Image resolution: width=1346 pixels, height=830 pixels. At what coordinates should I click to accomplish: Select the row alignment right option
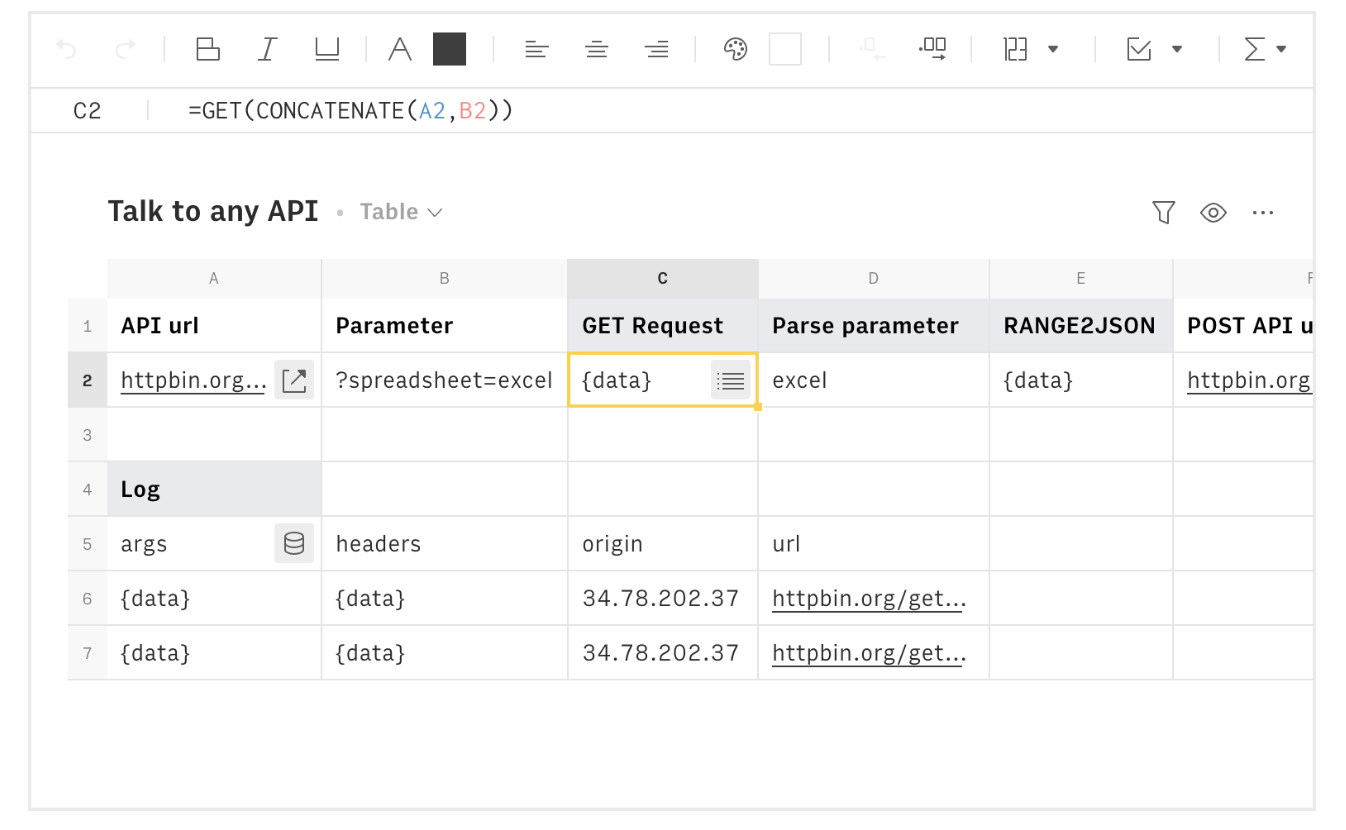click(657, 48)
